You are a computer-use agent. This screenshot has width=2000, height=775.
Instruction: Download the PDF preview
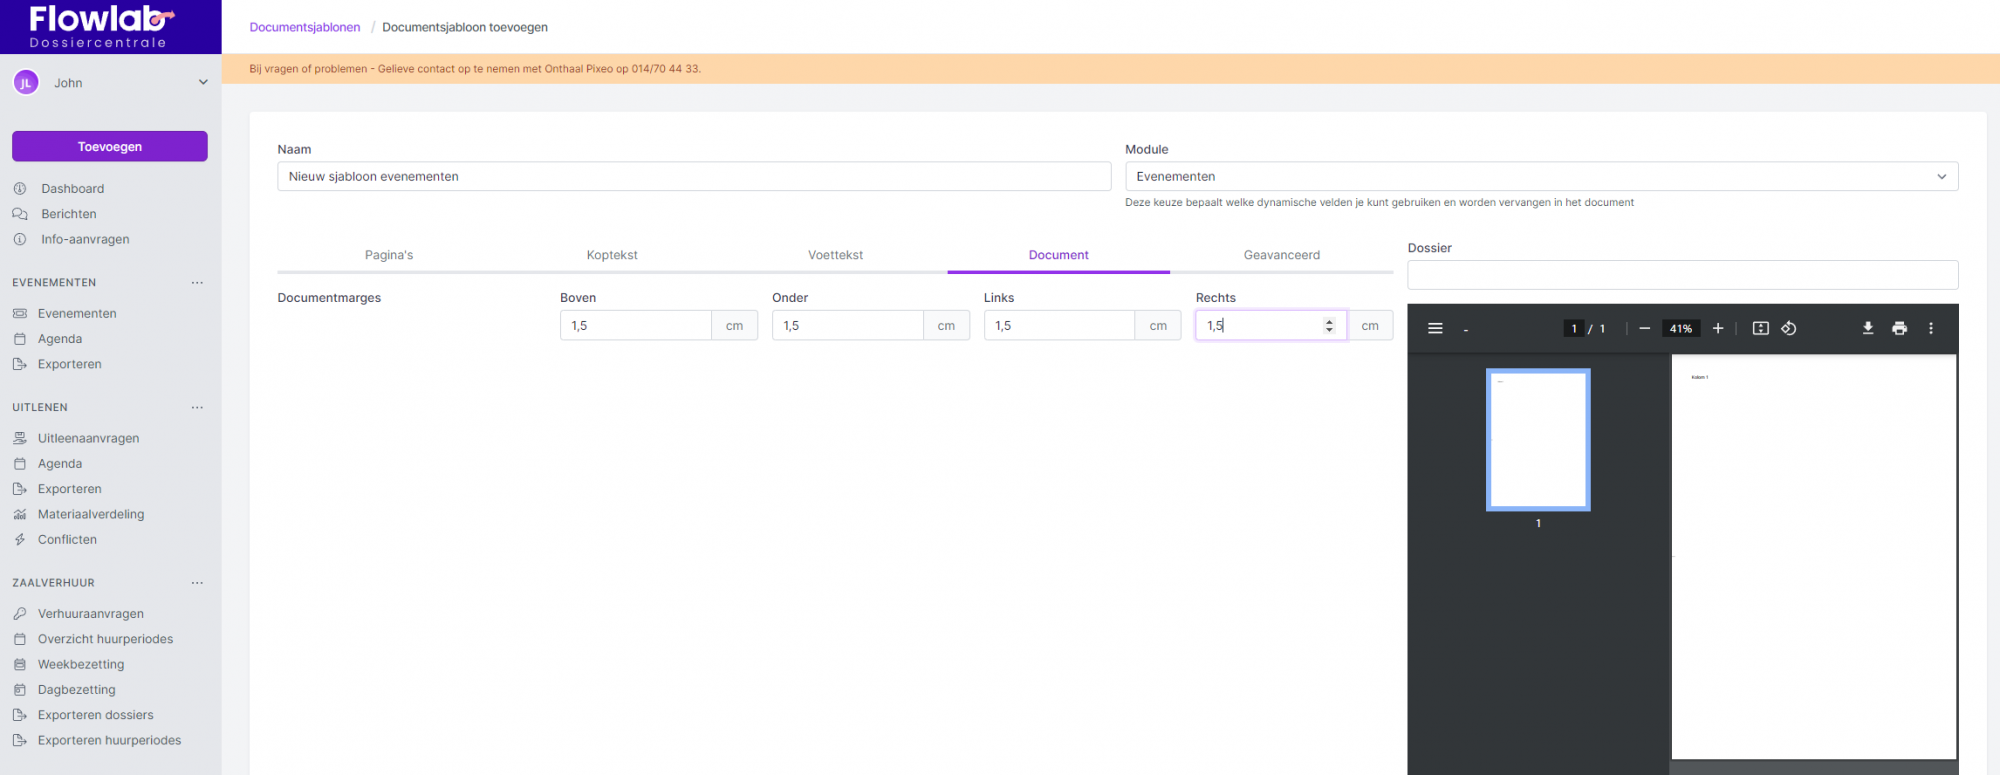point(1867,328)
